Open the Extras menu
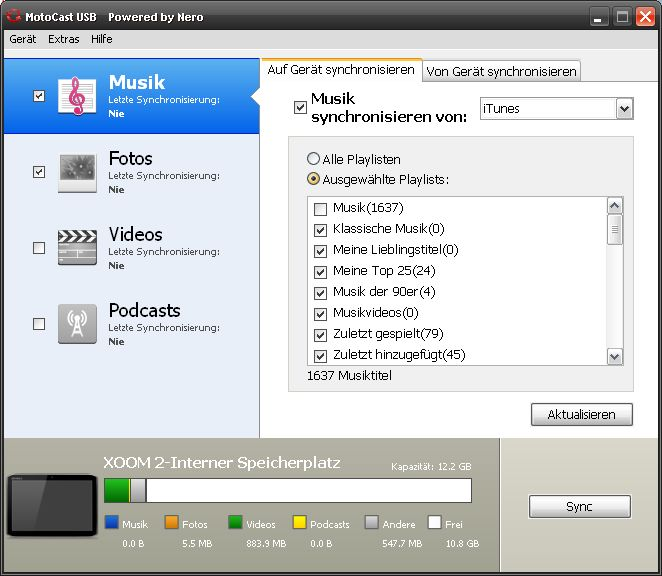This screenshot has height=576, width=662. (x=64, y=39)
